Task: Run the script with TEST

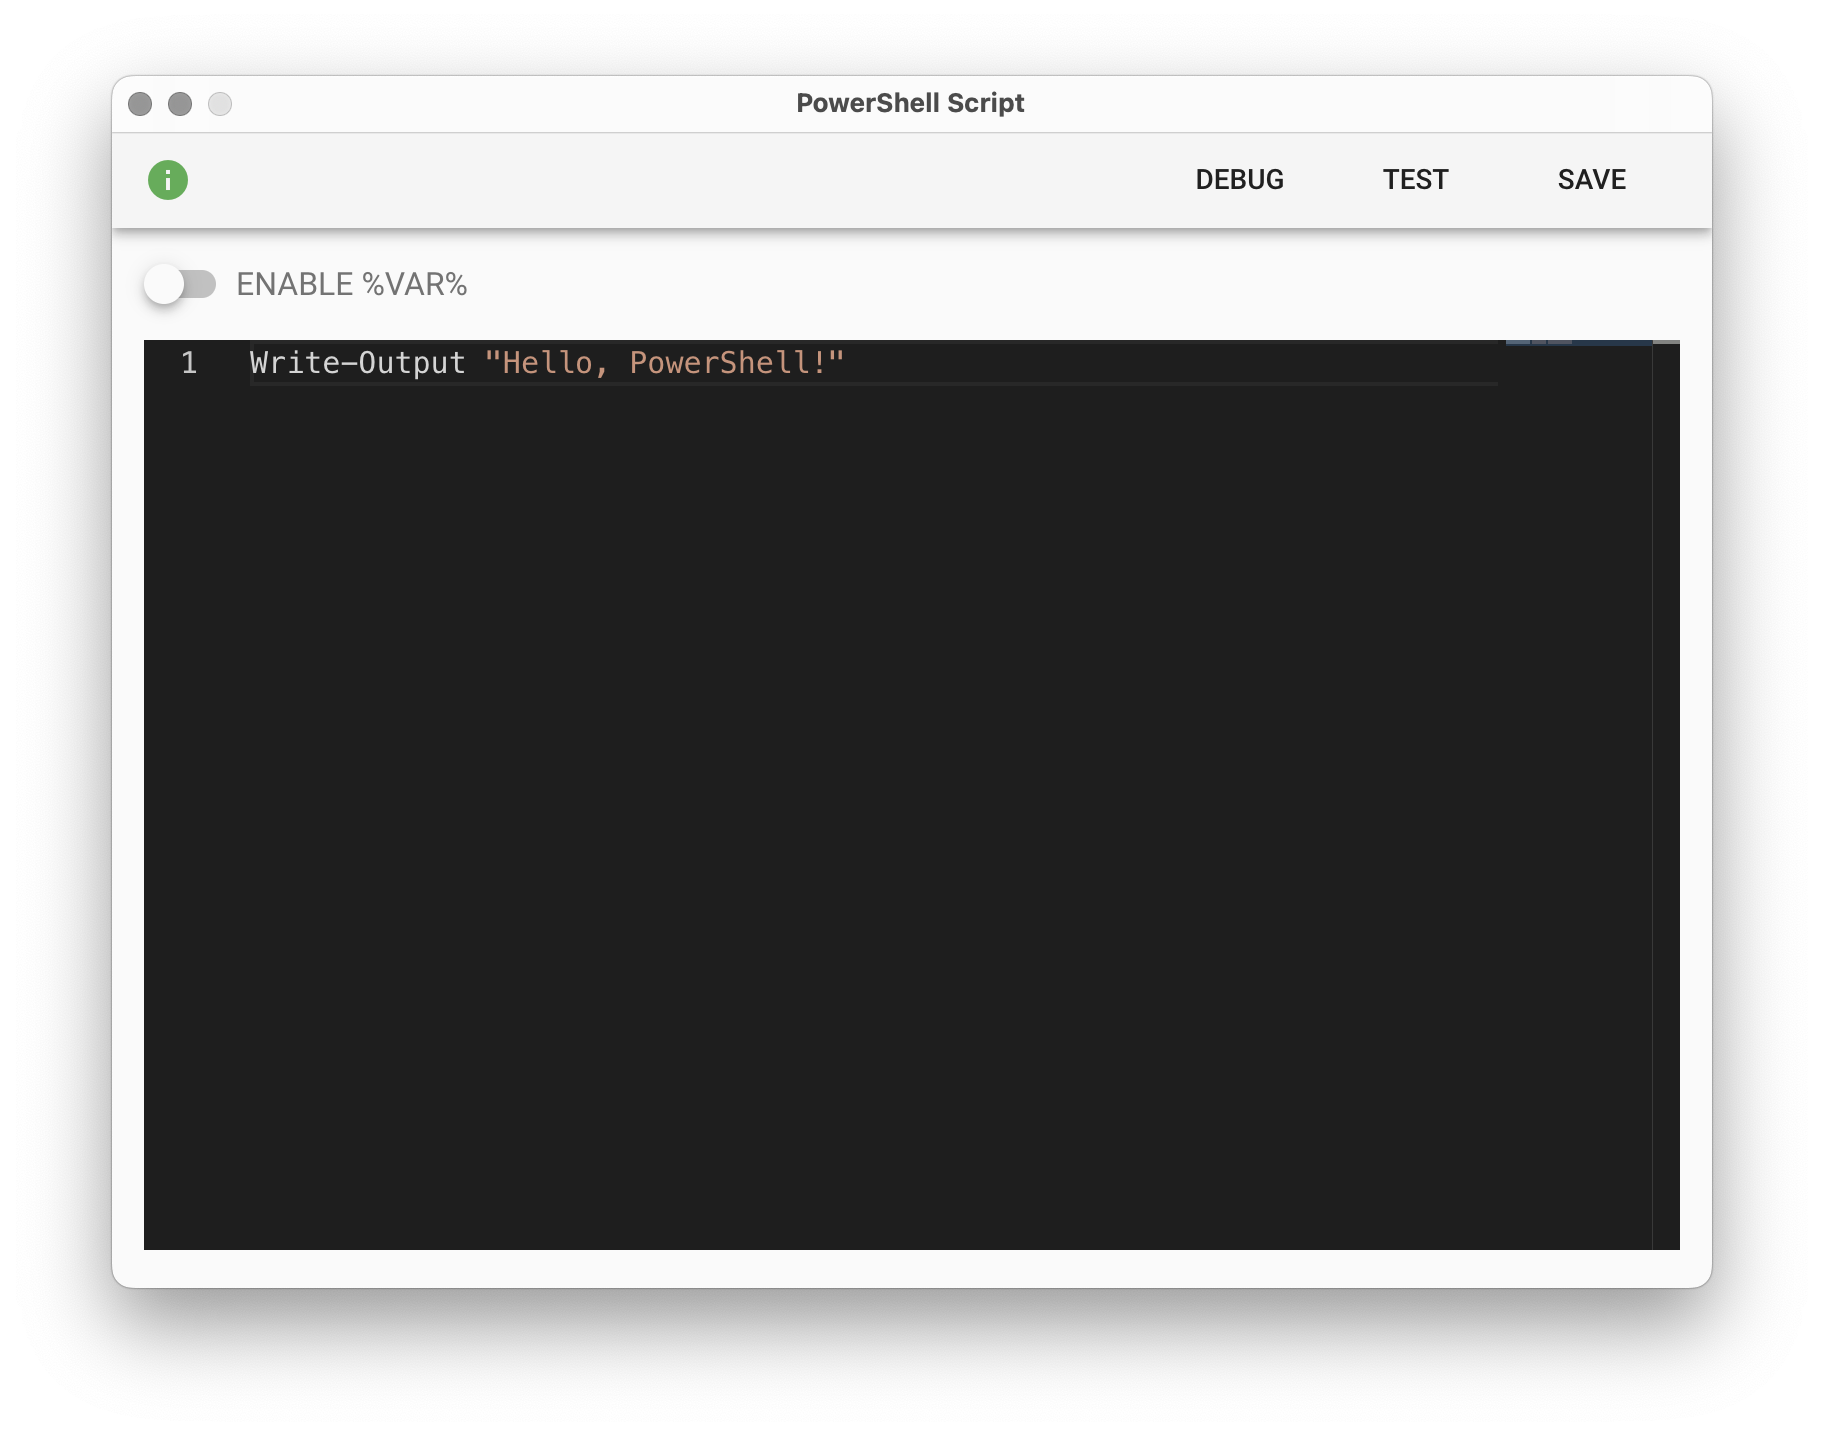Action: (1415, 180)
